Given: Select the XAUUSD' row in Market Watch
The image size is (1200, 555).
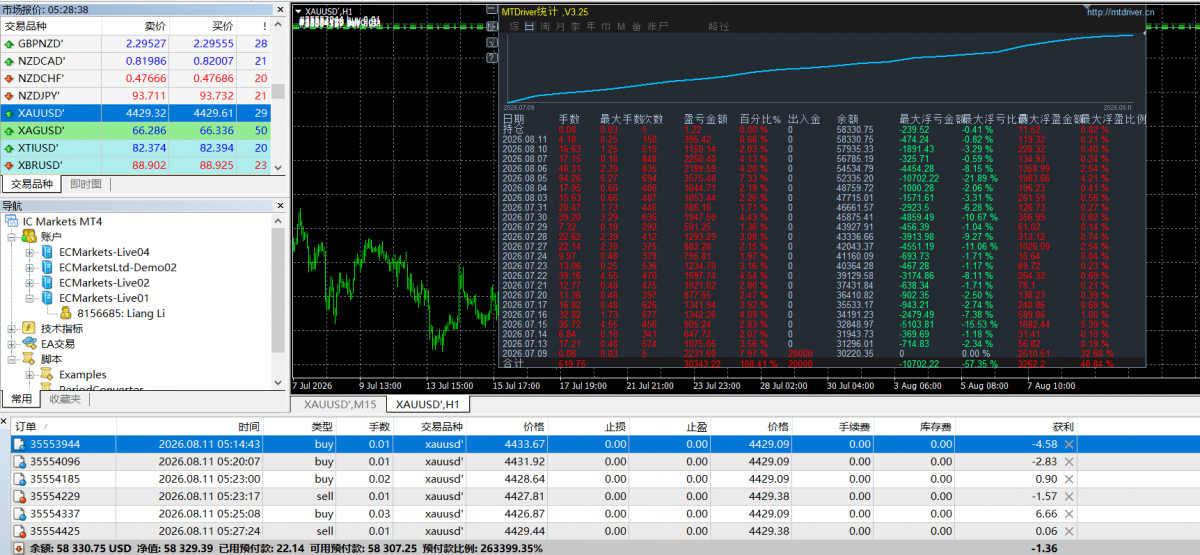Looking at the screenshot, I should (x=136, y=113).
